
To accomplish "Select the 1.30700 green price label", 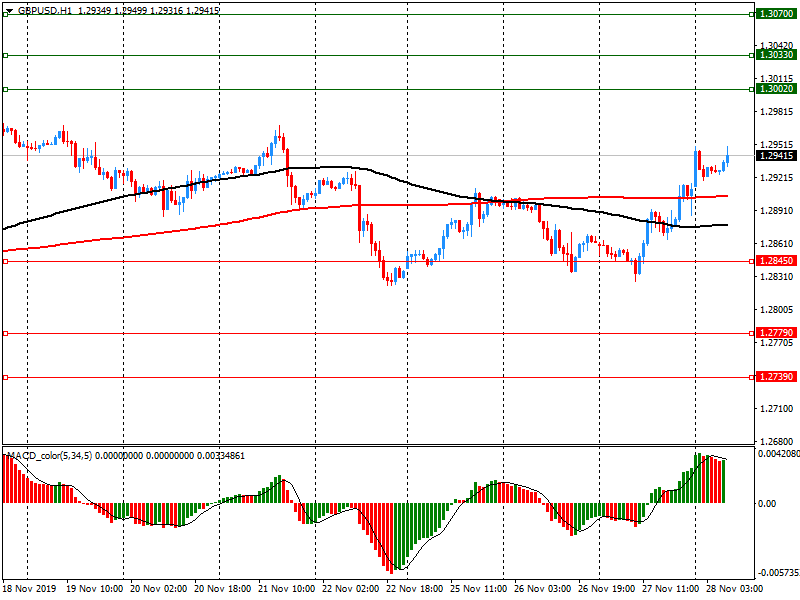I will point(776,14).
